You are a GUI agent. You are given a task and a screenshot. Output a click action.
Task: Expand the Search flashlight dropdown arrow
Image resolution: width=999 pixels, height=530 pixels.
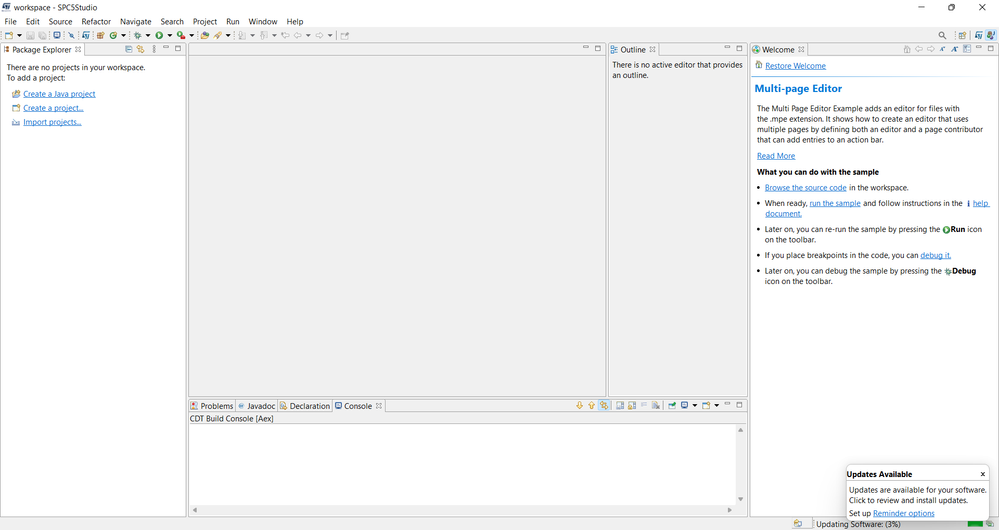pos(228,36)
